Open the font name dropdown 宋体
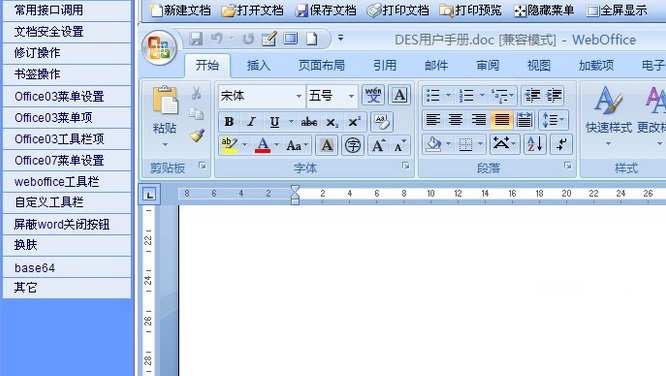This screenshot has width=666, height=376. point(299,96)
